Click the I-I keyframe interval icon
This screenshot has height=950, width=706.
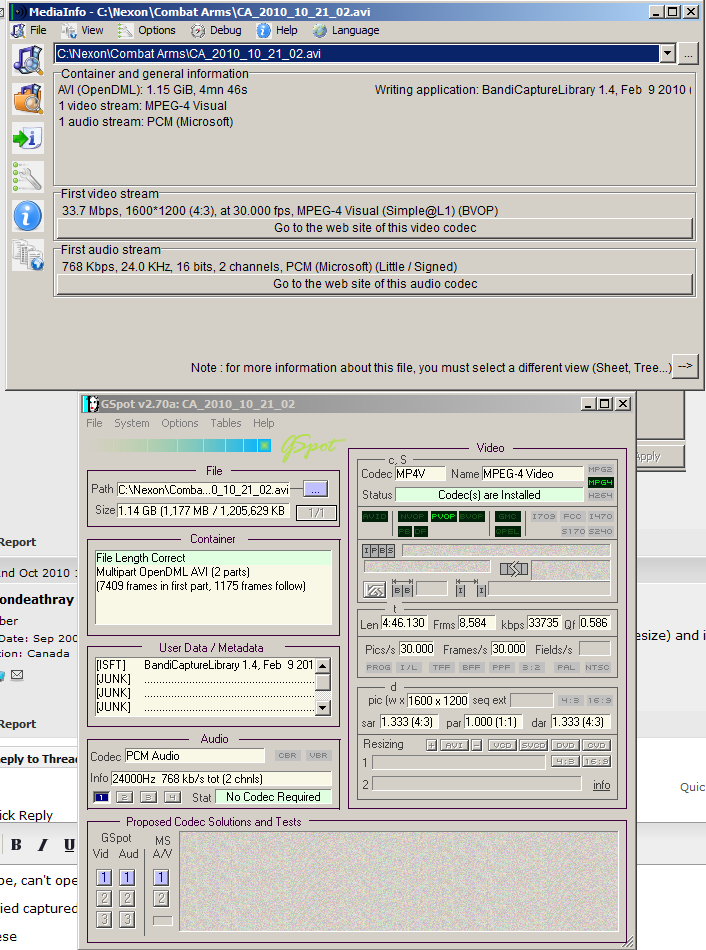[471, 589]
